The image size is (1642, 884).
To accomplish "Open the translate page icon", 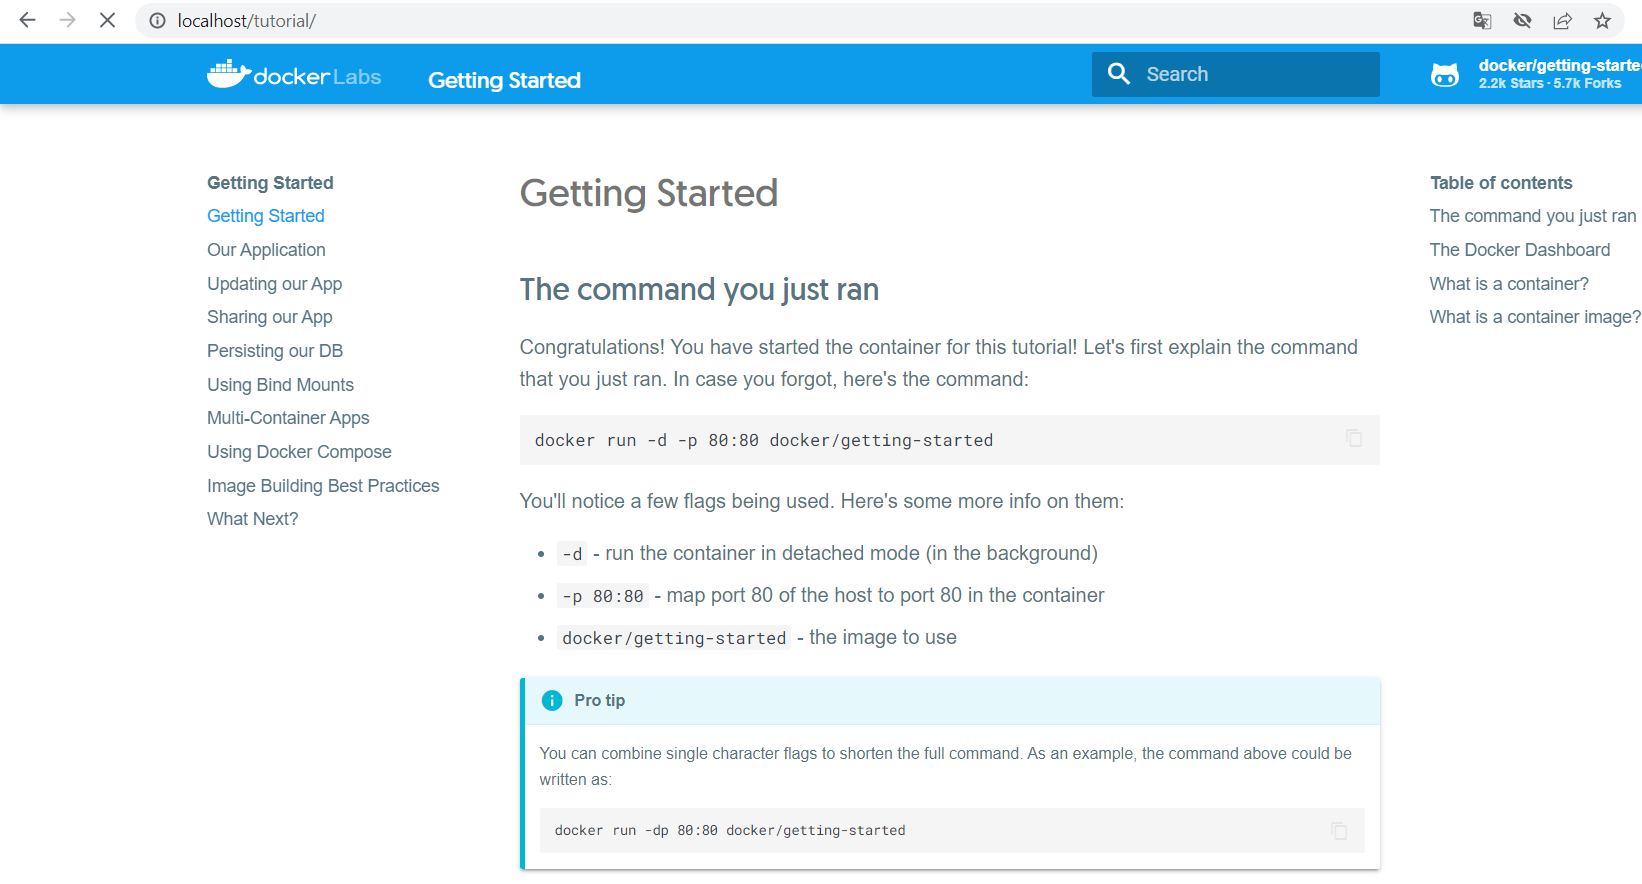I will (1482, 21).
